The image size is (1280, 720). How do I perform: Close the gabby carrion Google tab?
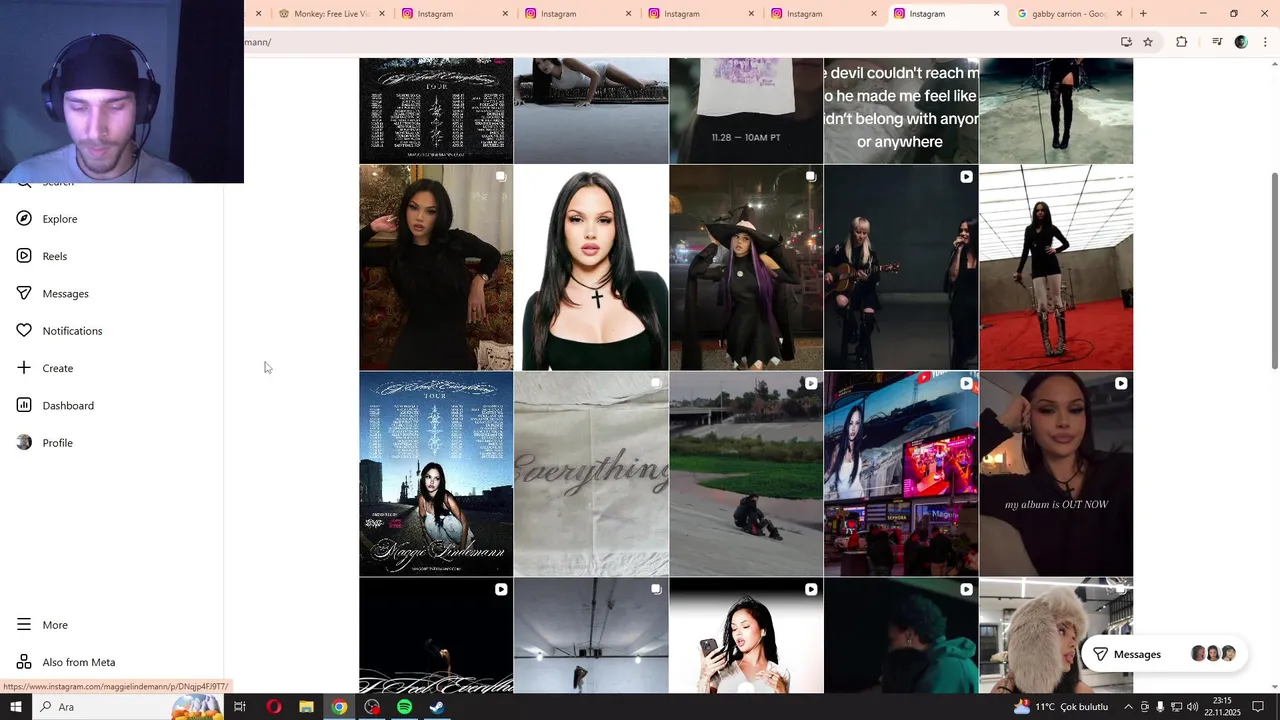click(1119, 14)
